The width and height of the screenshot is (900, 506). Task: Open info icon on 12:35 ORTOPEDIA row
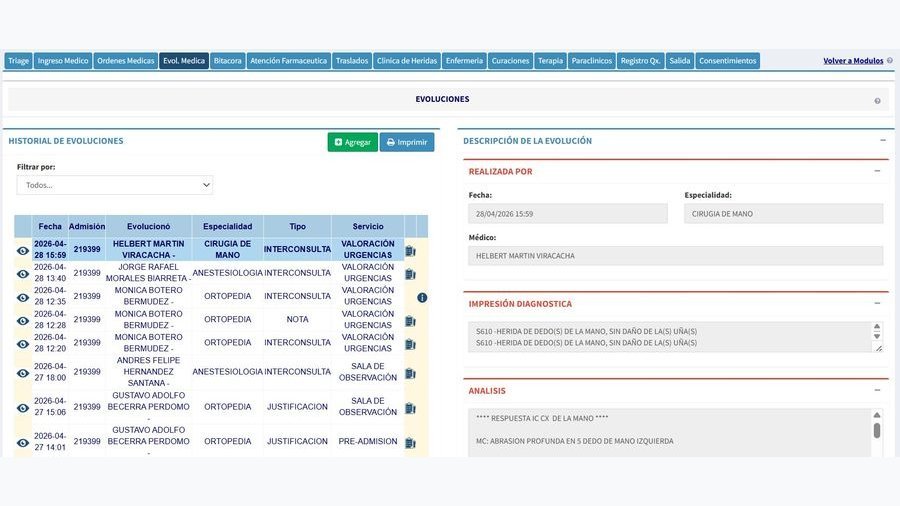422,298
